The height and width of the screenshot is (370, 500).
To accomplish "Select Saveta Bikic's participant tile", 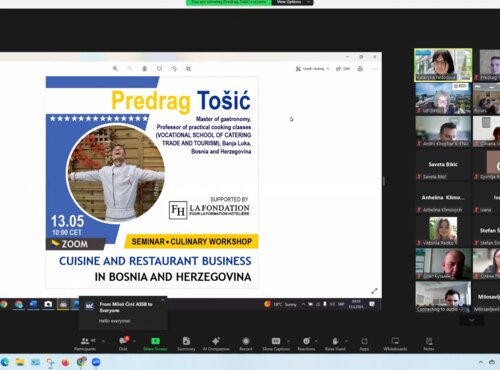I will coord(443,165).
